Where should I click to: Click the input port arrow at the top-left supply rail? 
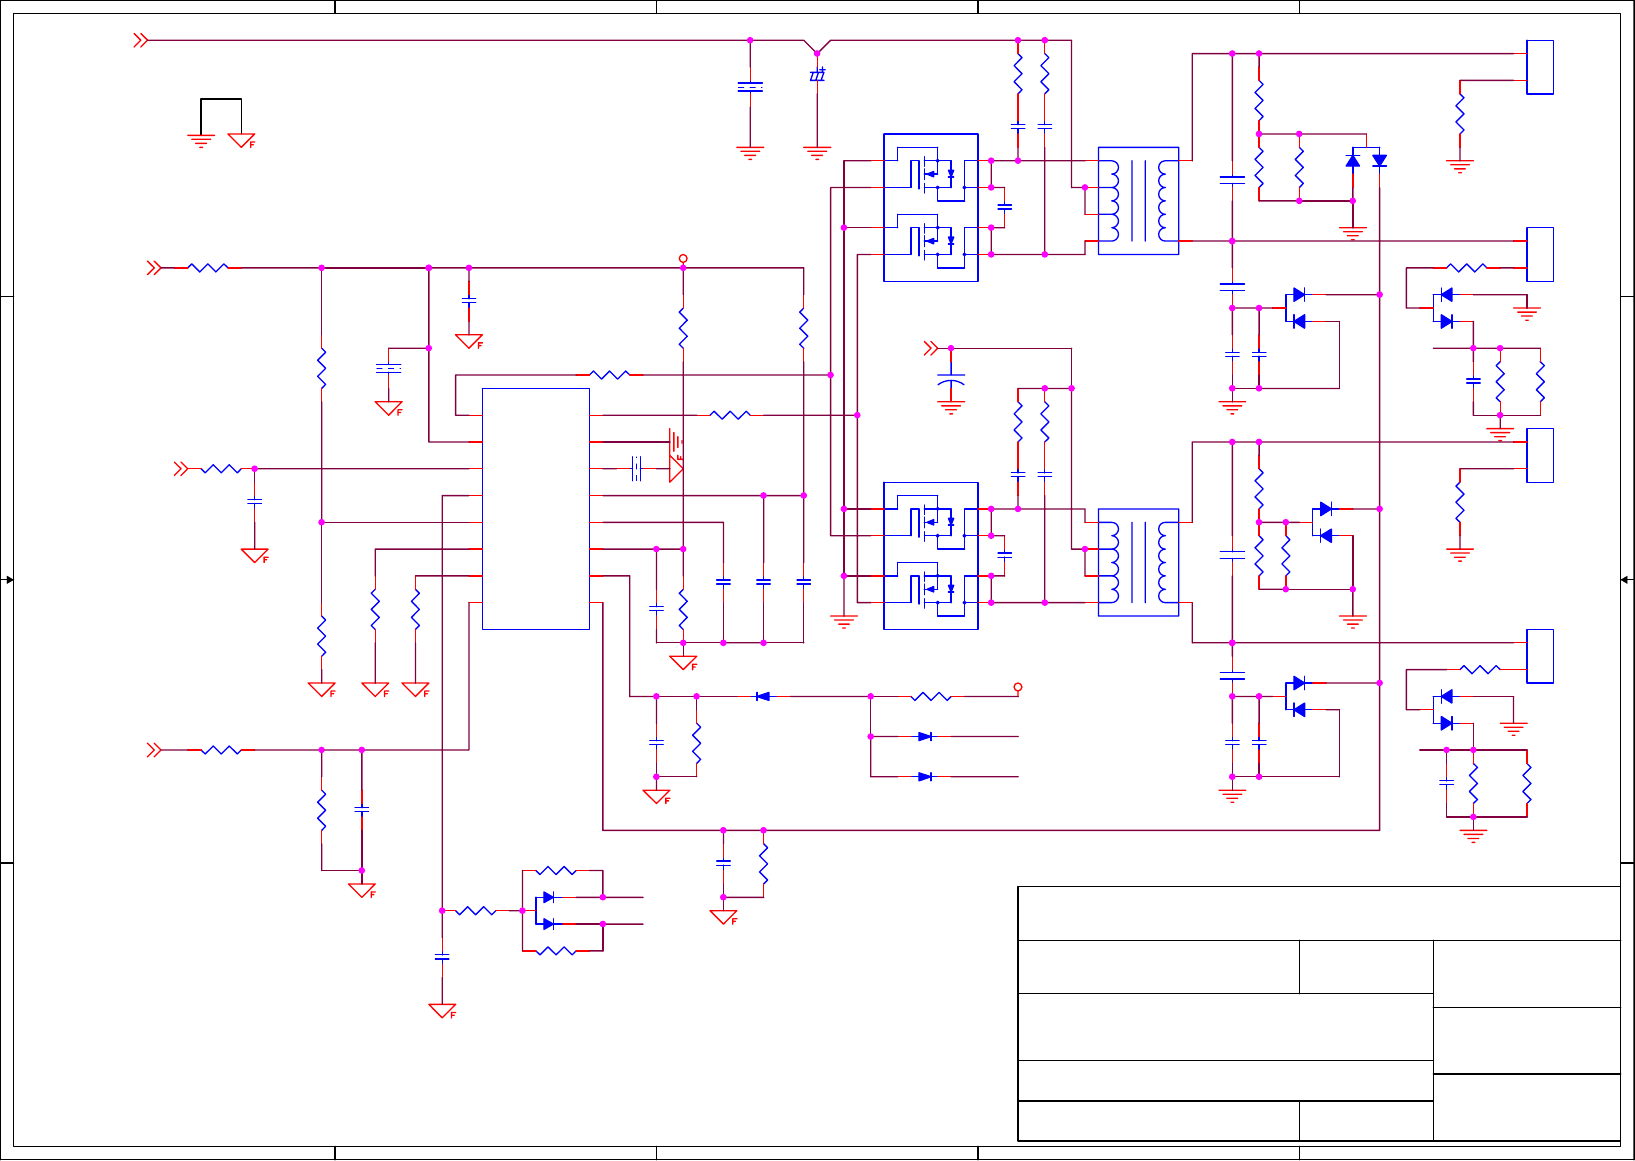pyautogui.click(x=141, y=40)
